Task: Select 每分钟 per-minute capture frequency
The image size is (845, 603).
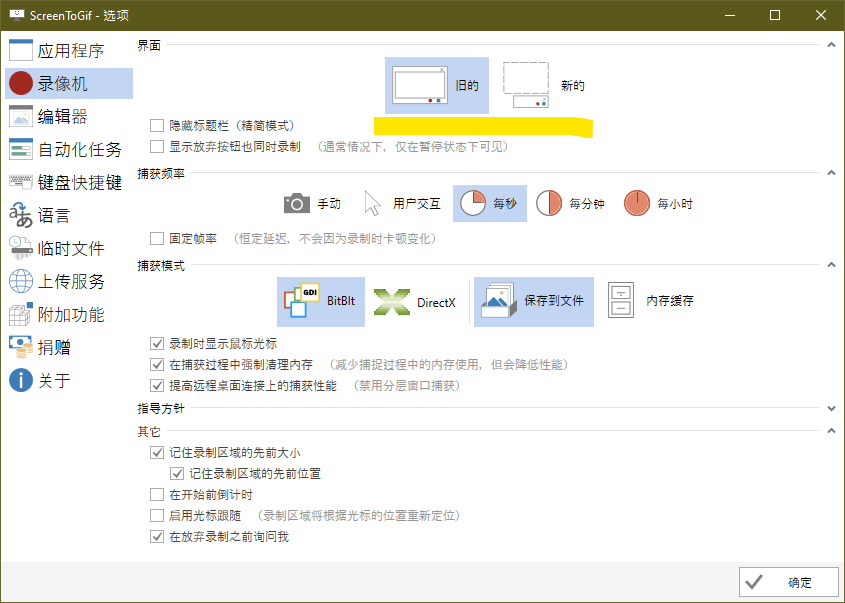Action: coord(571,203)
